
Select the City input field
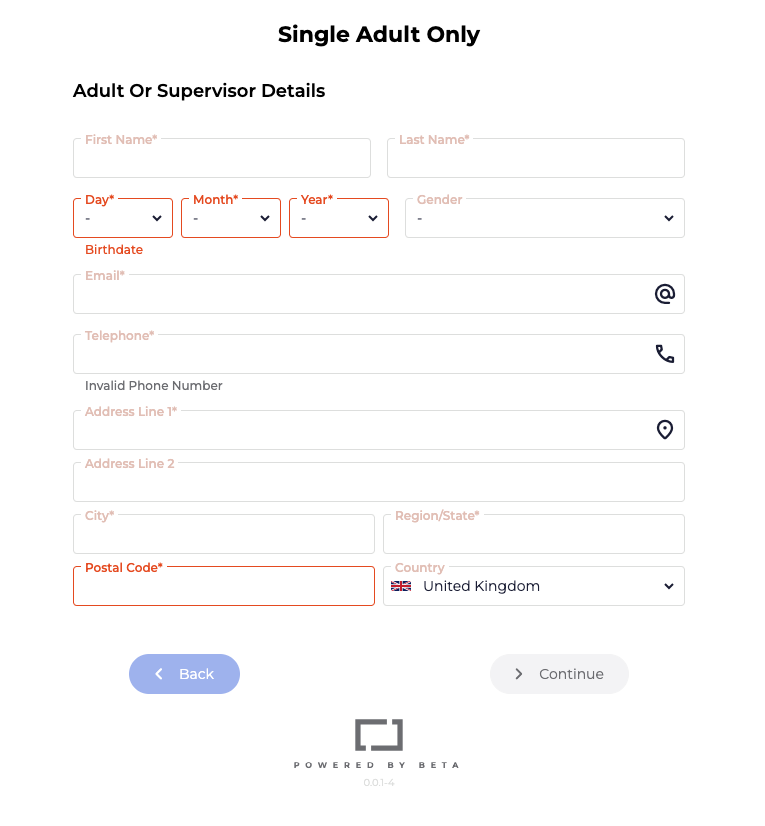pos(224,535)
